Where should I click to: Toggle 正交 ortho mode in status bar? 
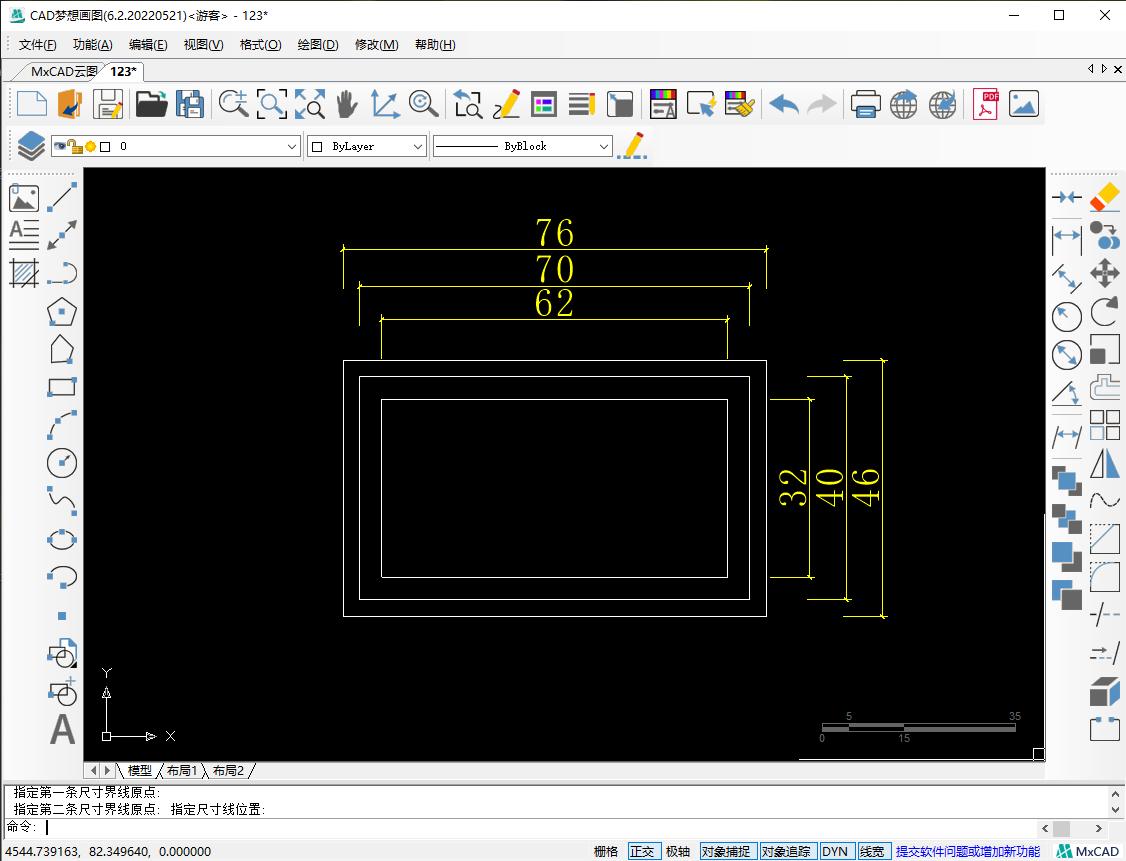pos(642,851)
